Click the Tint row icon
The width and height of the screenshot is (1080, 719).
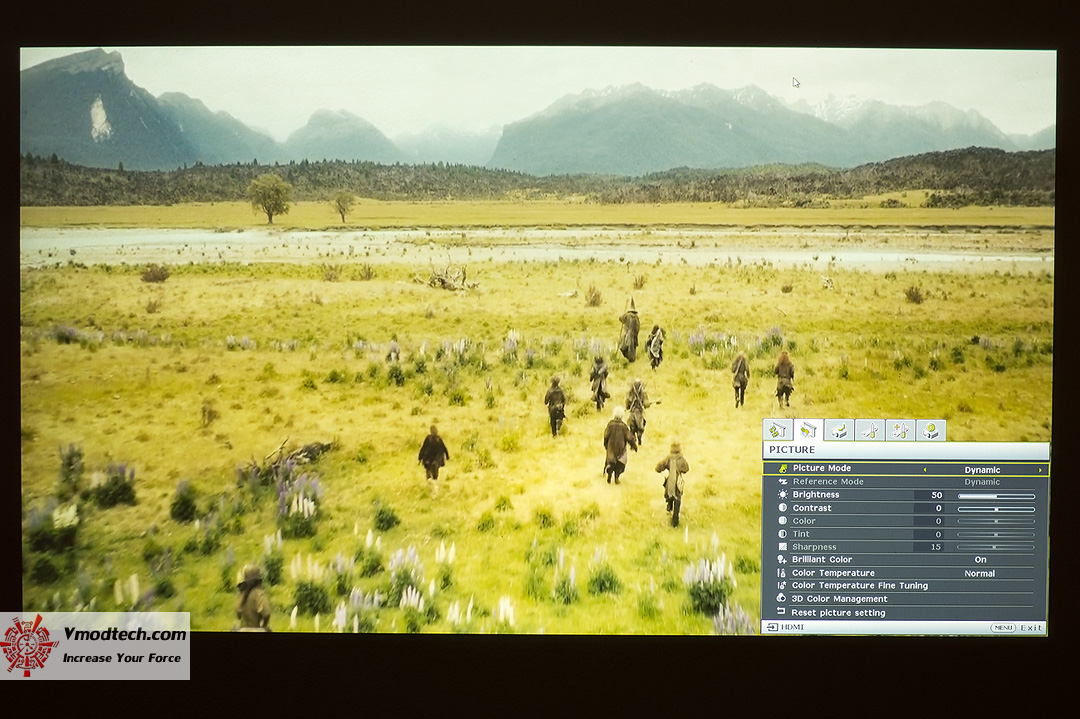pyautogui.click(x=782, y=534)
